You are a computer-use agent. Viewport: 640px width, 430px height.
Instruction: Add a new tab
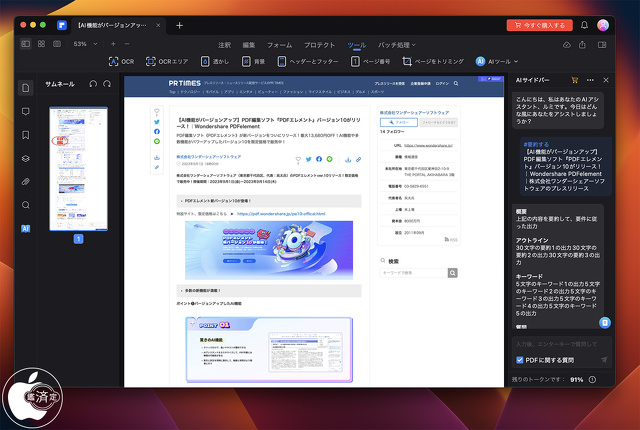(180, 25)
